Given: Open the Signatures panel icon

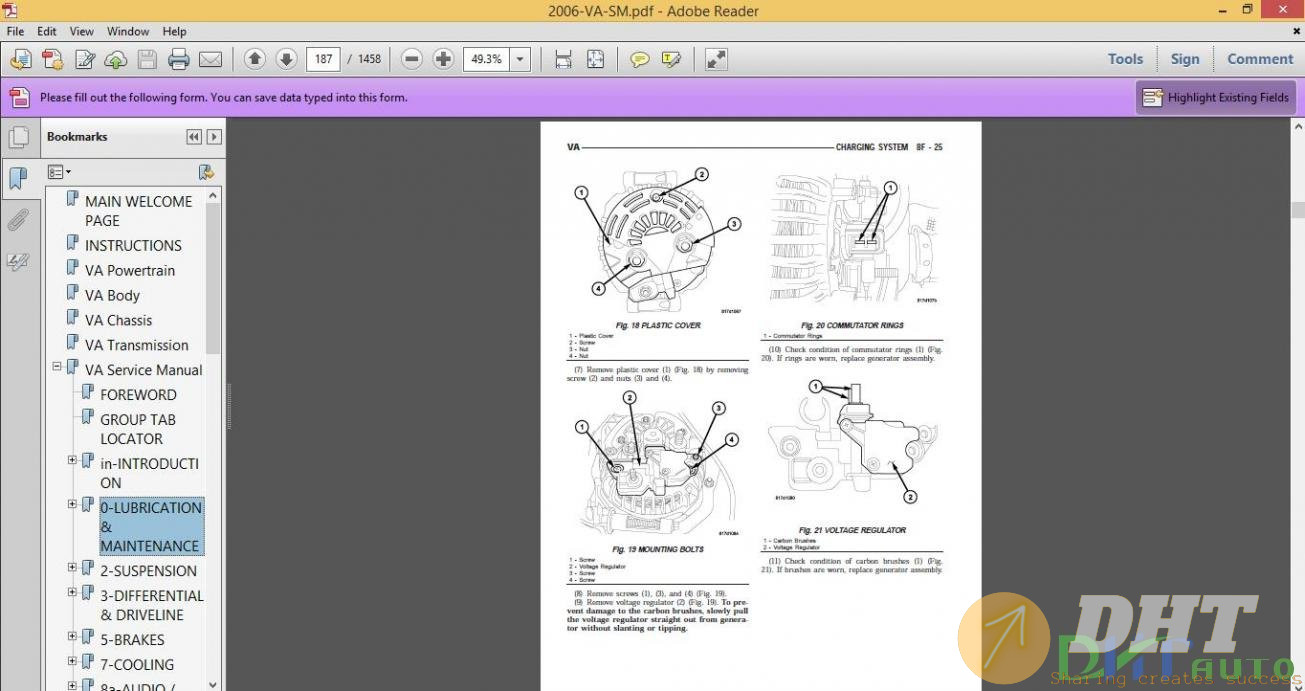Looking at the screenshot, I should pyautogui.click(x=18, y=262).
